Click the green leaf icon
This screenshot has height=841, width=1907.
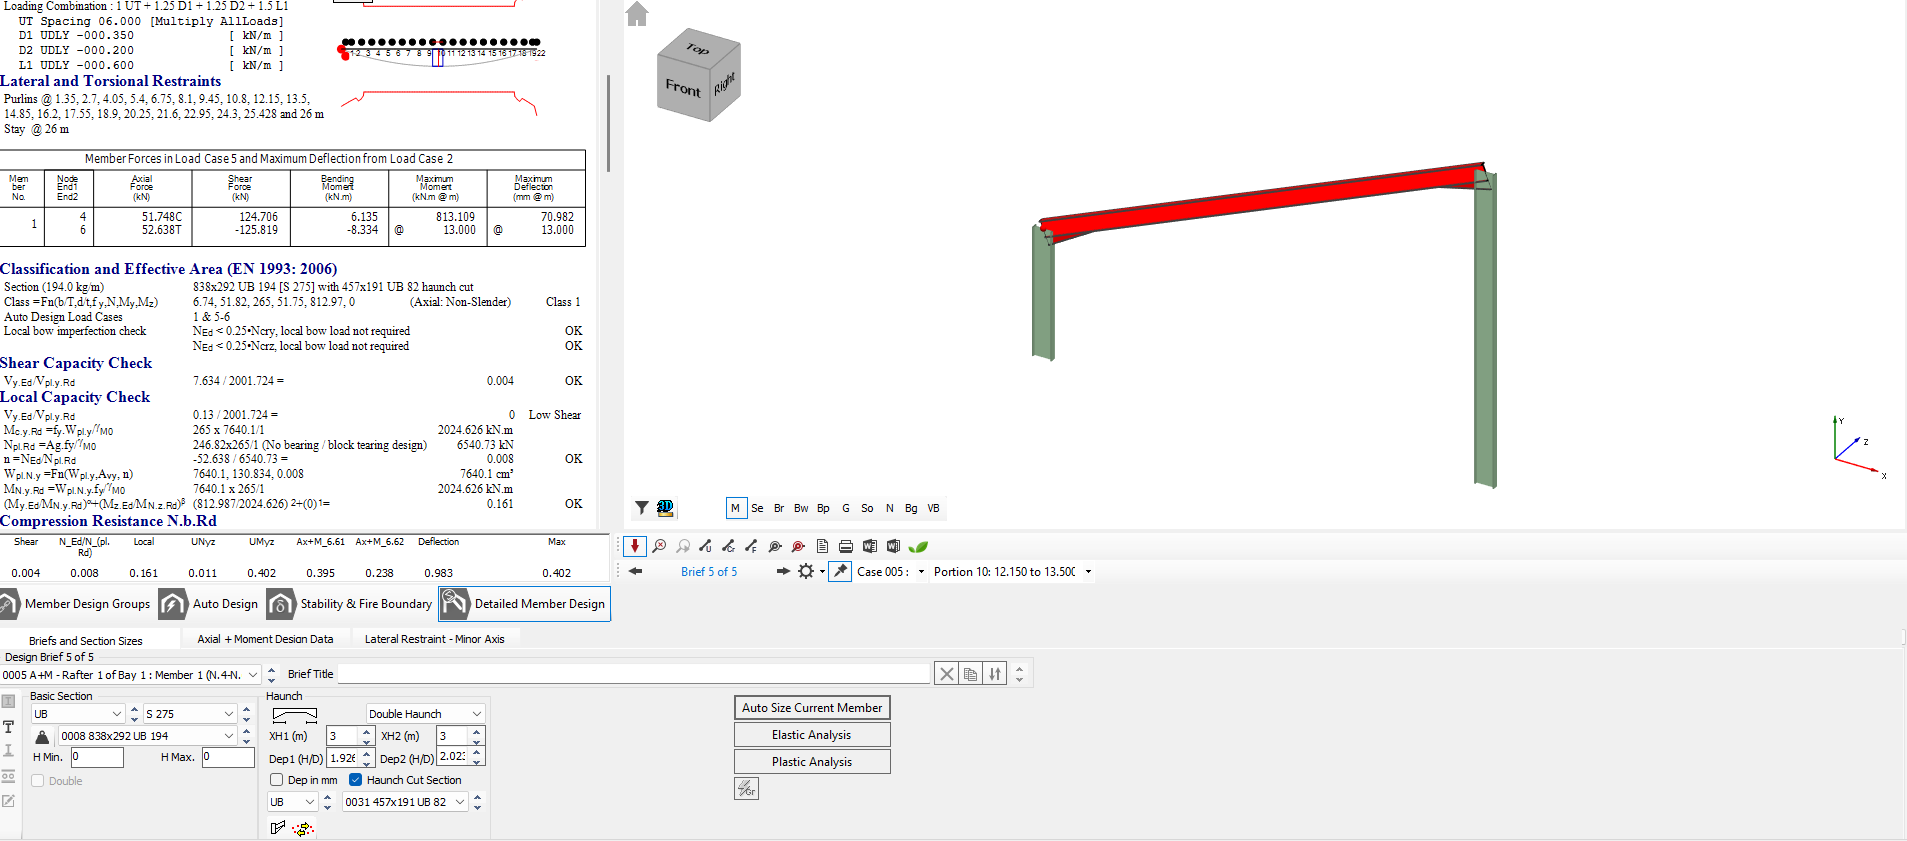(918, 546)
